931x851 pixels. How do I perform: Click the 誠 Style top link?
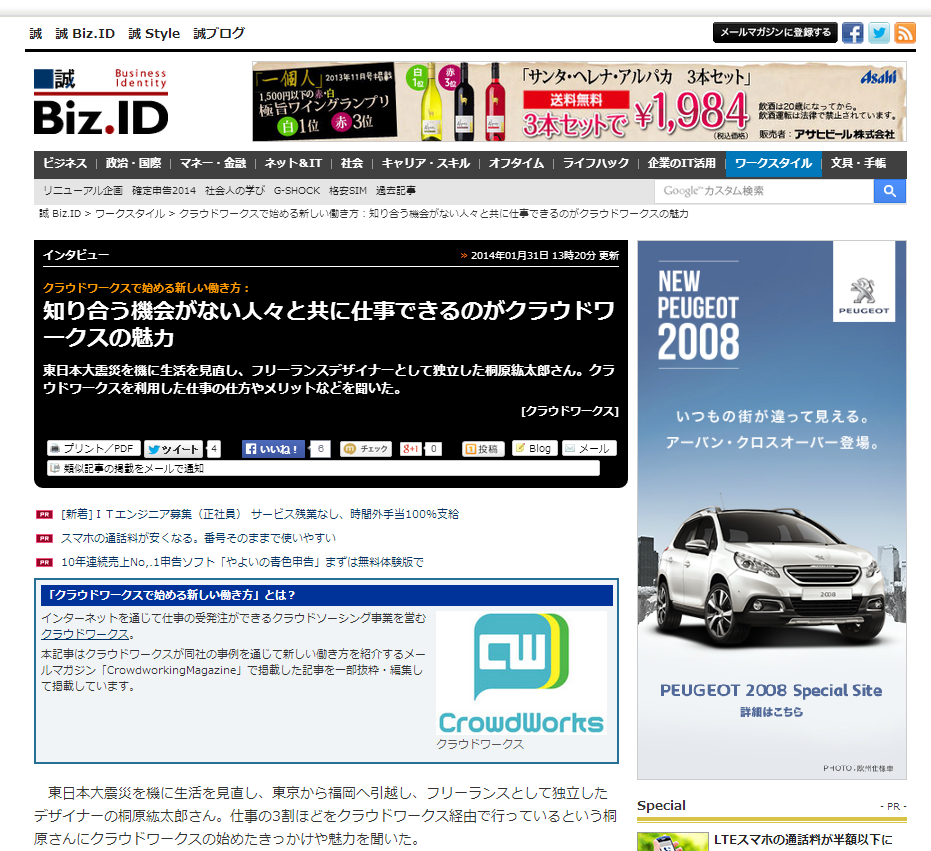(154, 34)
